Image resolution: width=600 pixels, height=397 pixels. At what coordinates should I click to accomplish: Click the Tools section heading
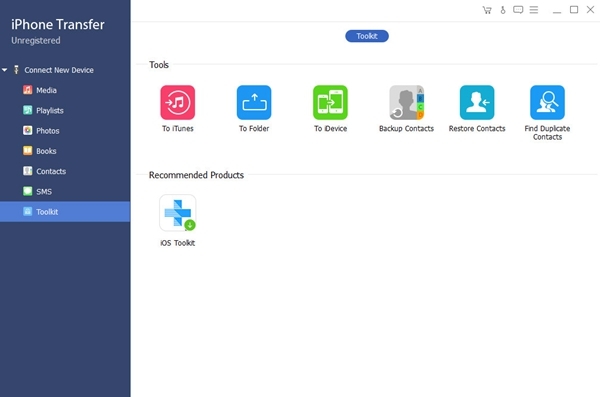coord(159,65)
